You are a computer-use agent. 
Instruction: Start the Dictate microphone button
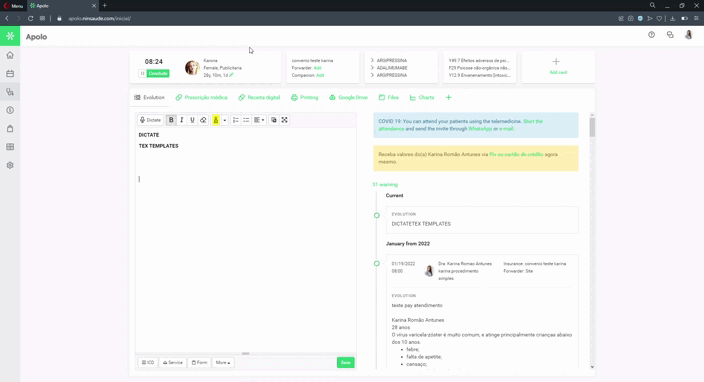tap(150, 120)
